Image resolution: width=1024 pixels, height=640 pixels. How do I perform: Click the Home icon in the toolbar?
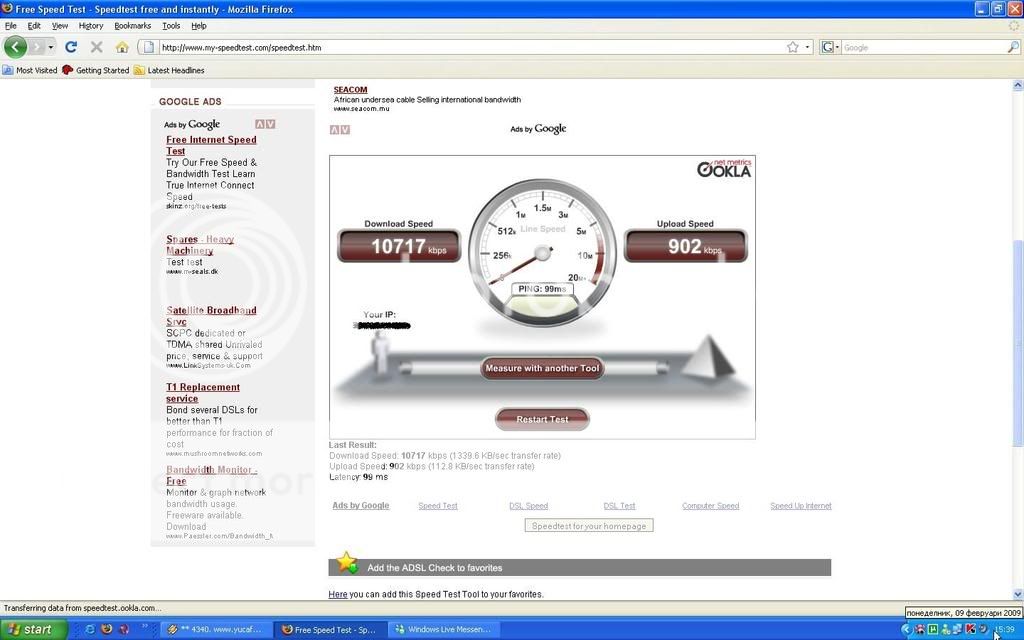(x=122, y=46)
